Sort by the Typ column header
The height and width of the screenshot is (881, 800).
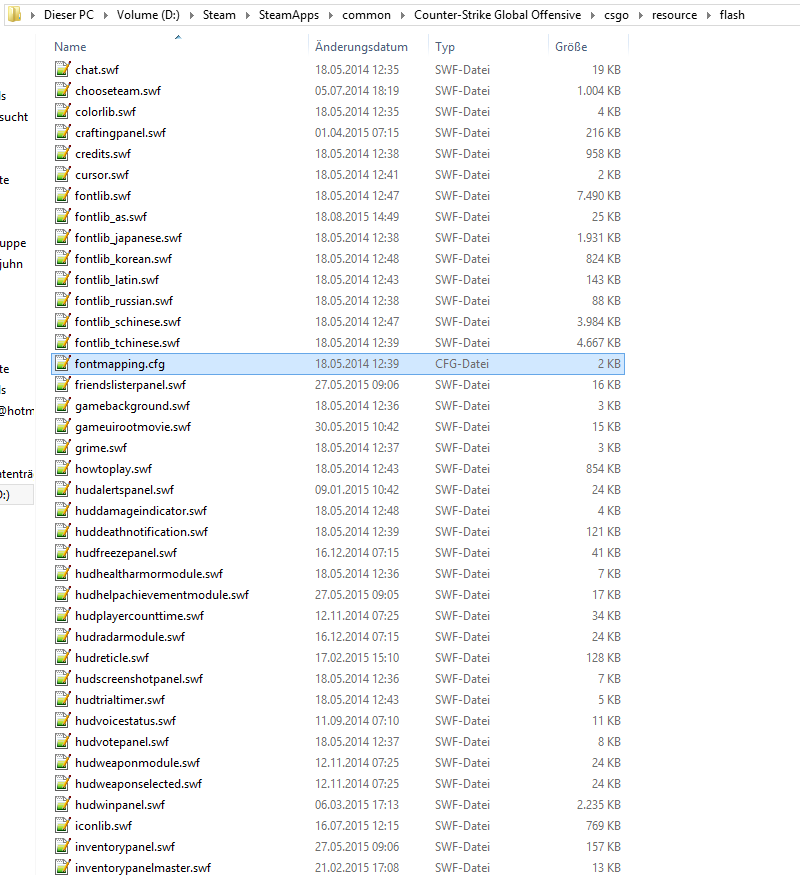(445, 47)
